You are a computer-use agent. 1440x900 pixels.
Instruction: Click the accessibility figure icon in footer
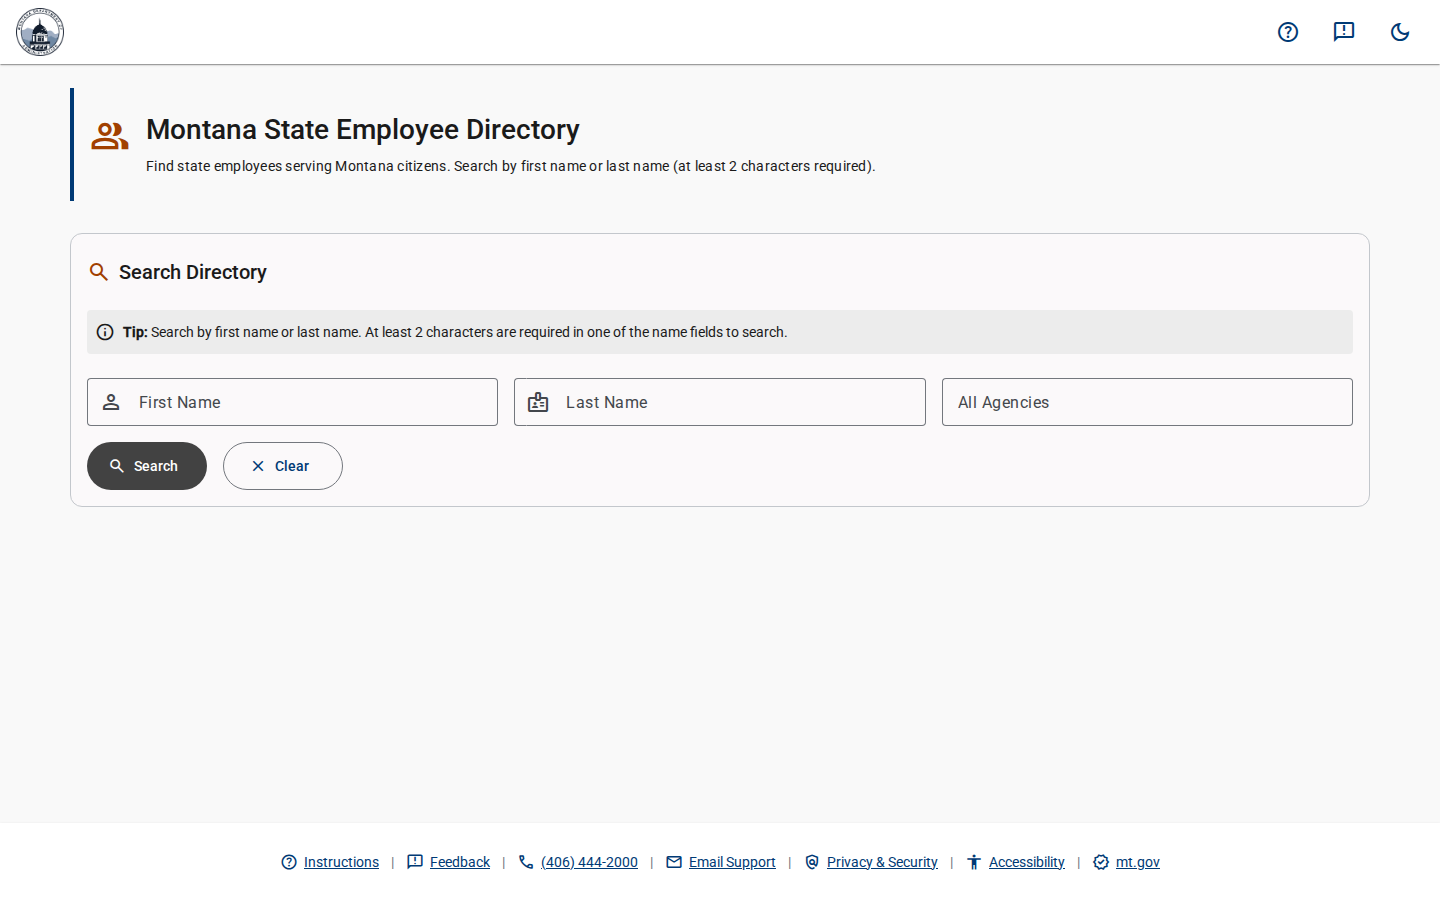point(974,862)
